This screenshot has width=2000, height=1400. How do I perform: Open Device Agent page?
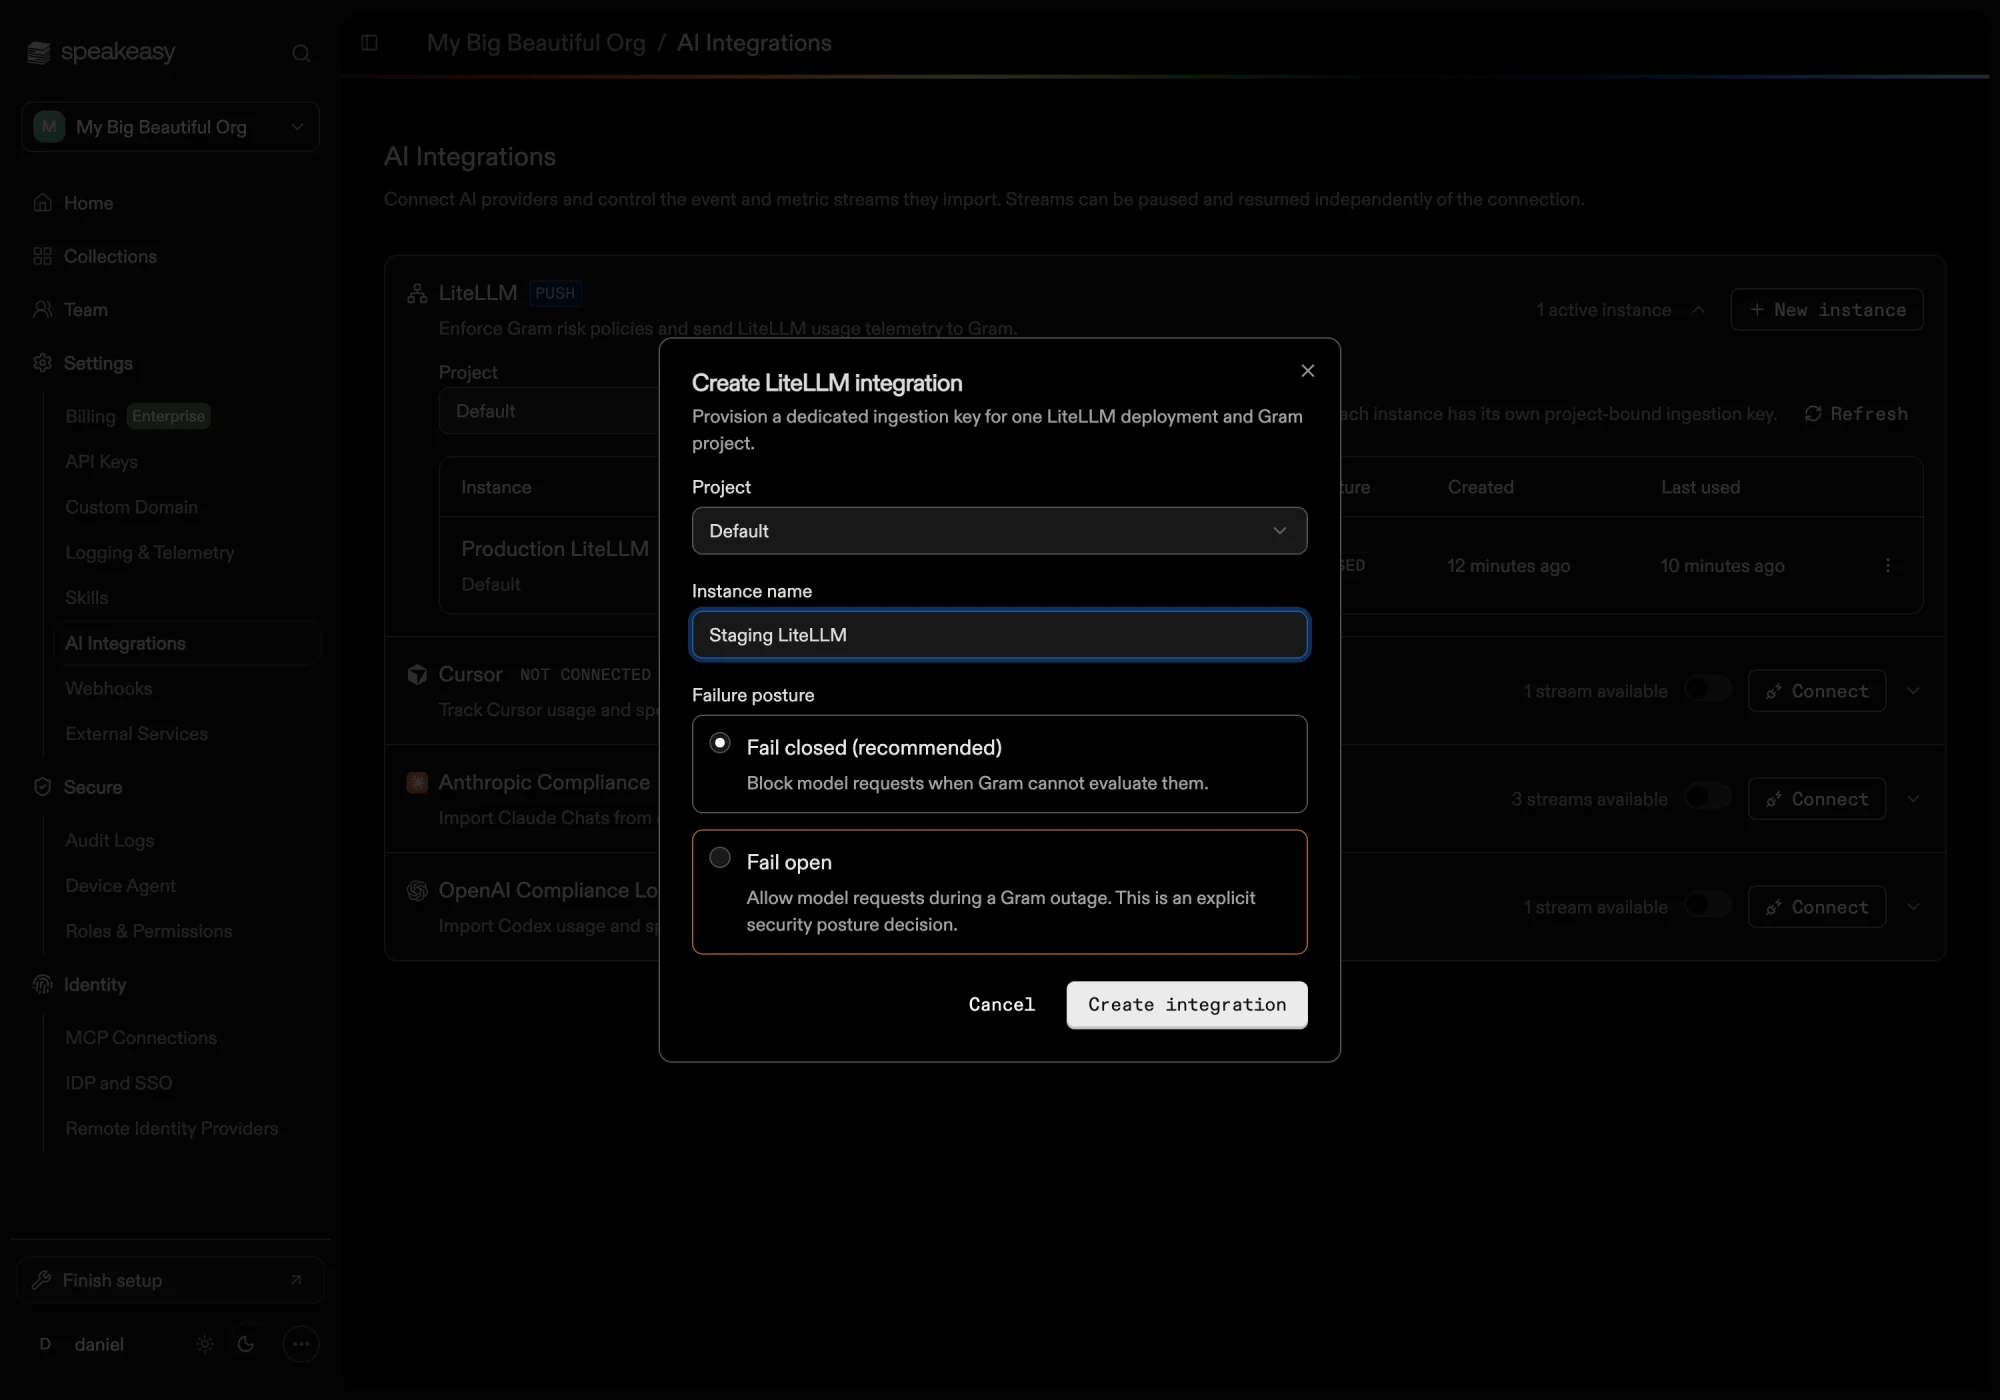(121, 886)
